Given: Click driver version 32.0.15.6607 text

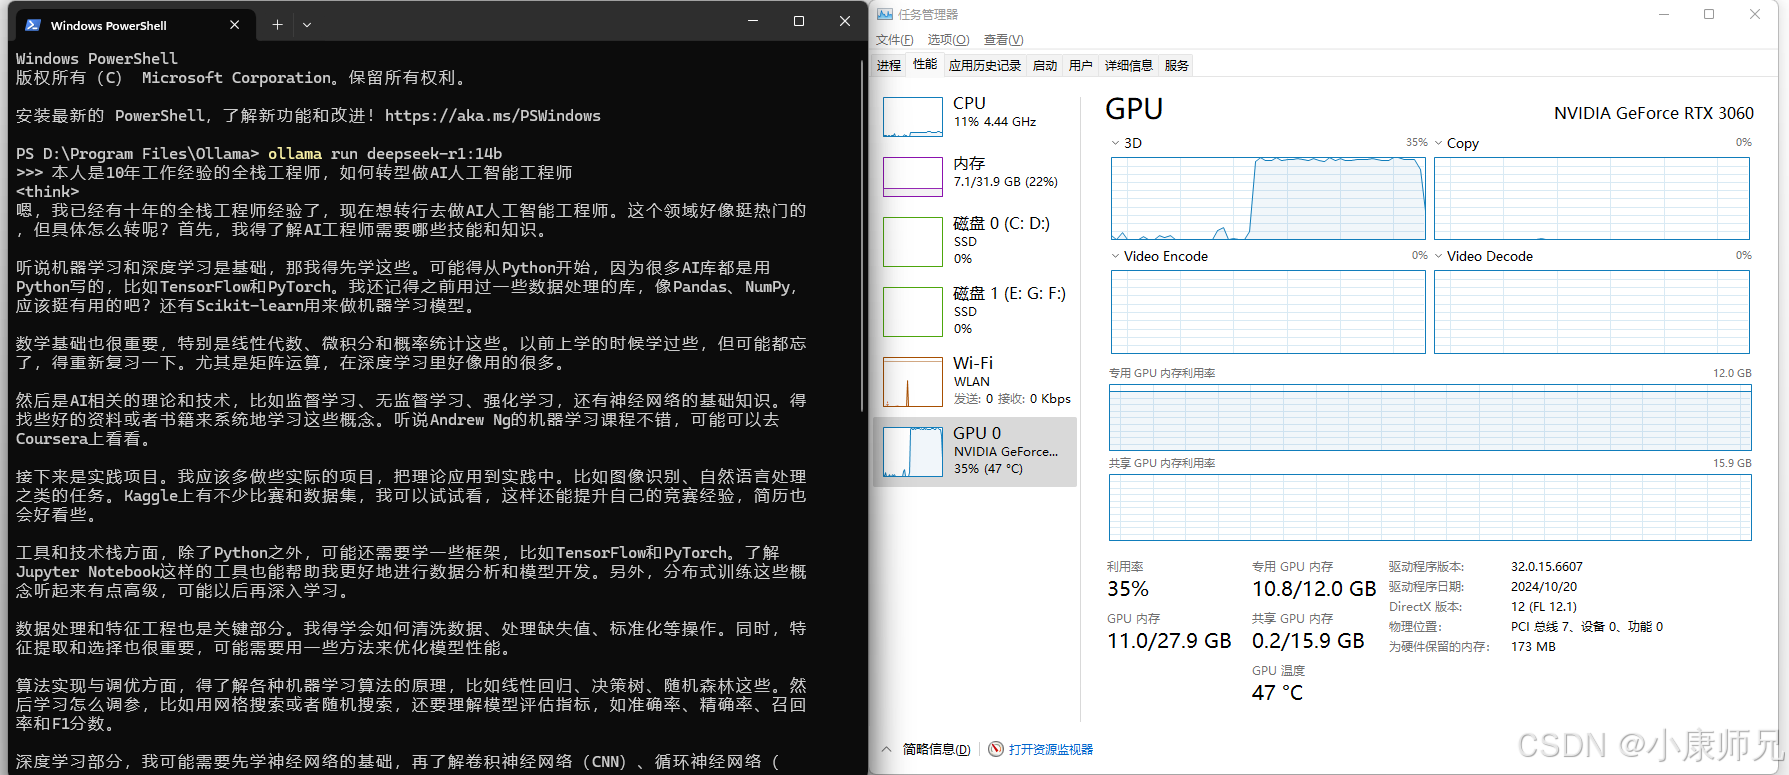Looking at the screenshot, I should (1547, 567).
